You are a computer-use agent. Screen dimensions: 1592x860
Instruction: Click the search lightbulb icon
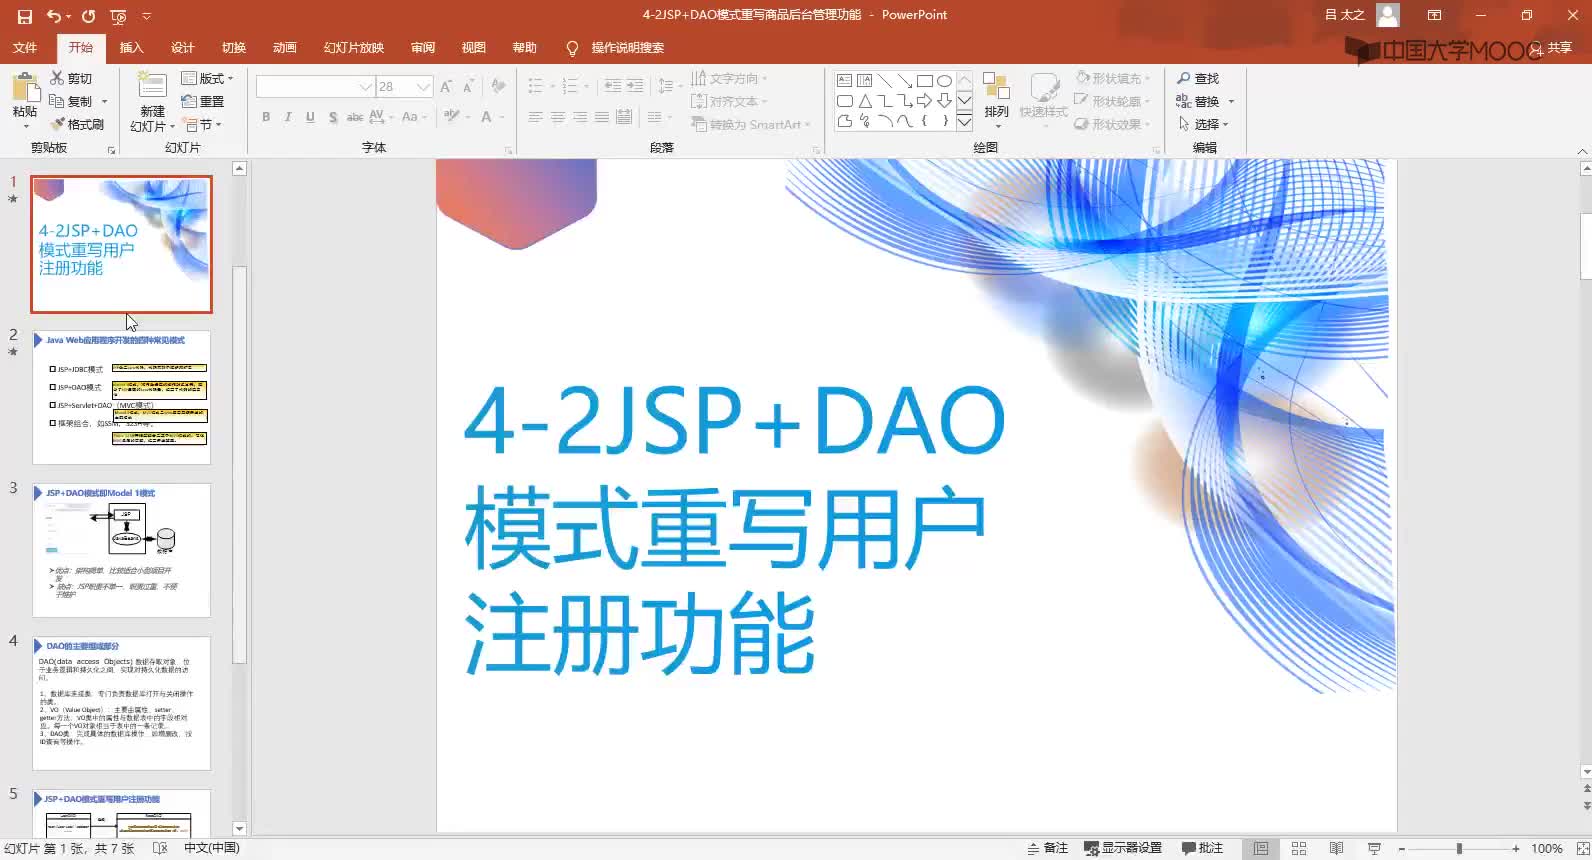(572, 48)
